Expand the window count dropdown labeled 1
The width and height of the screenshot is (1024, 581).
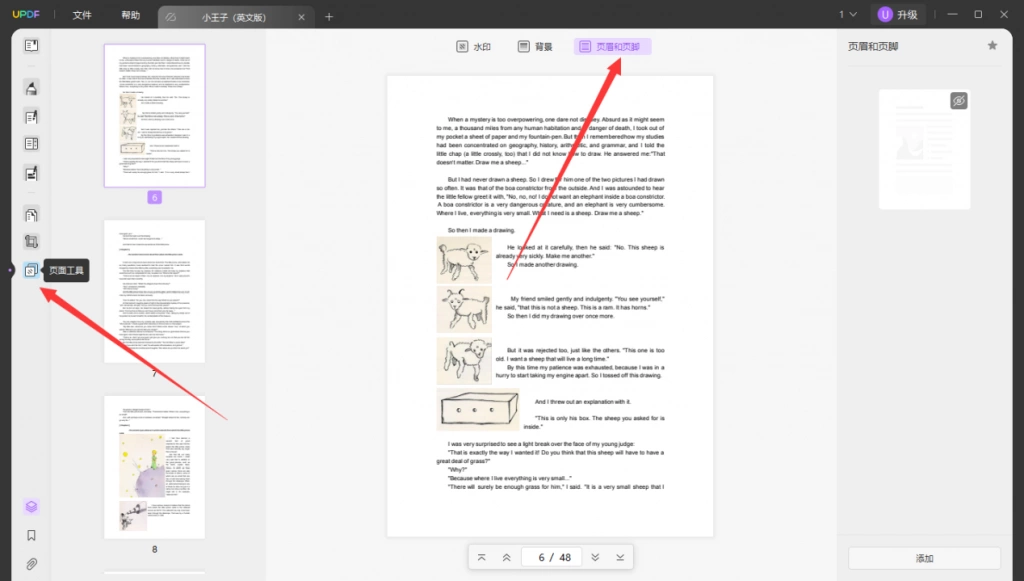pos(848,14)
